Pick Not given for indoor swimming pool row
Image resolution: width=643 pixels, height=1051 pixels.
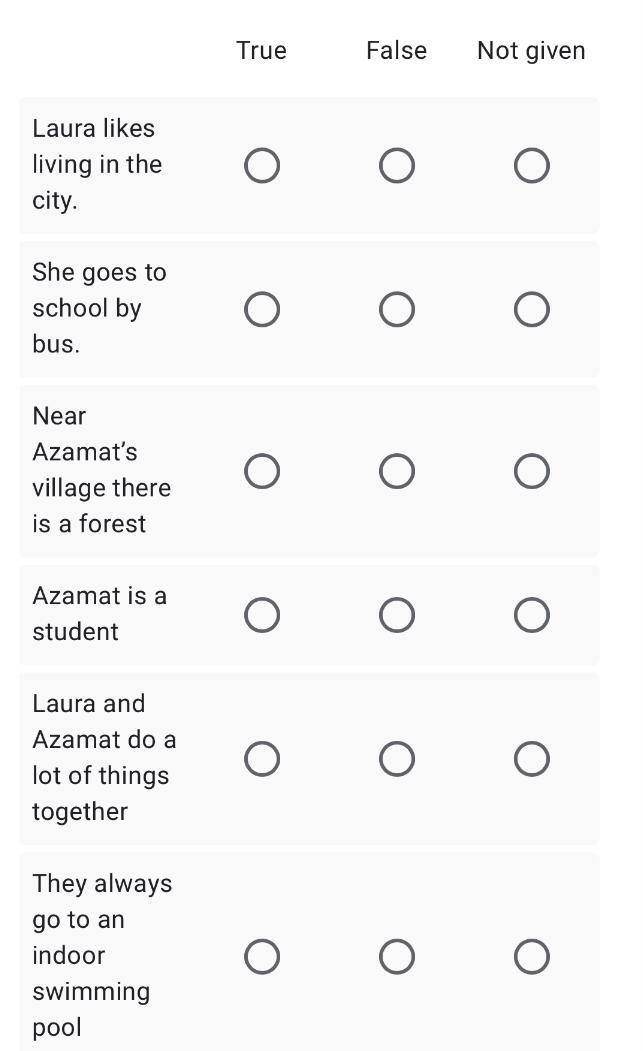532,957
